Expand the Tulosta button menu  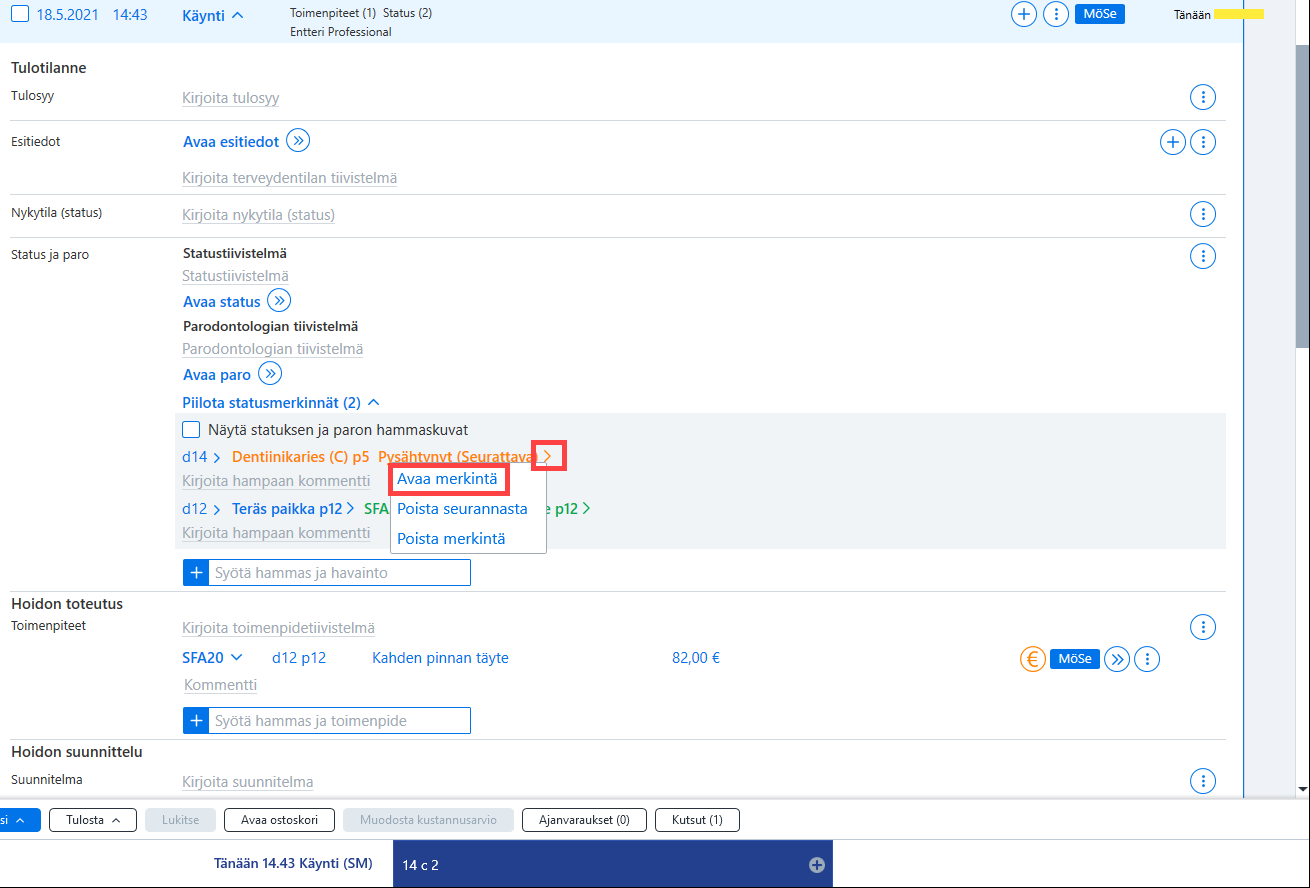93,820
